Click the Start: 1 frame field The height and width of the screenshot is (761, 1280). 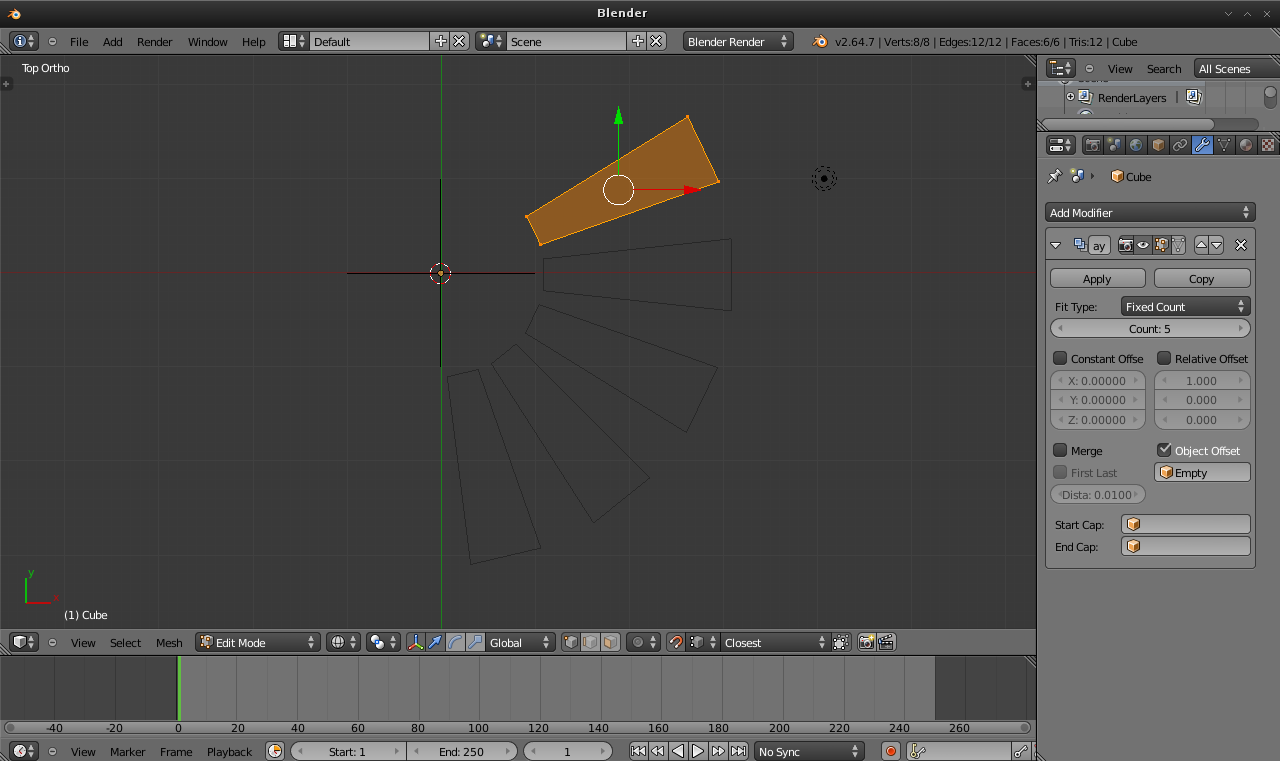(348, 751)
